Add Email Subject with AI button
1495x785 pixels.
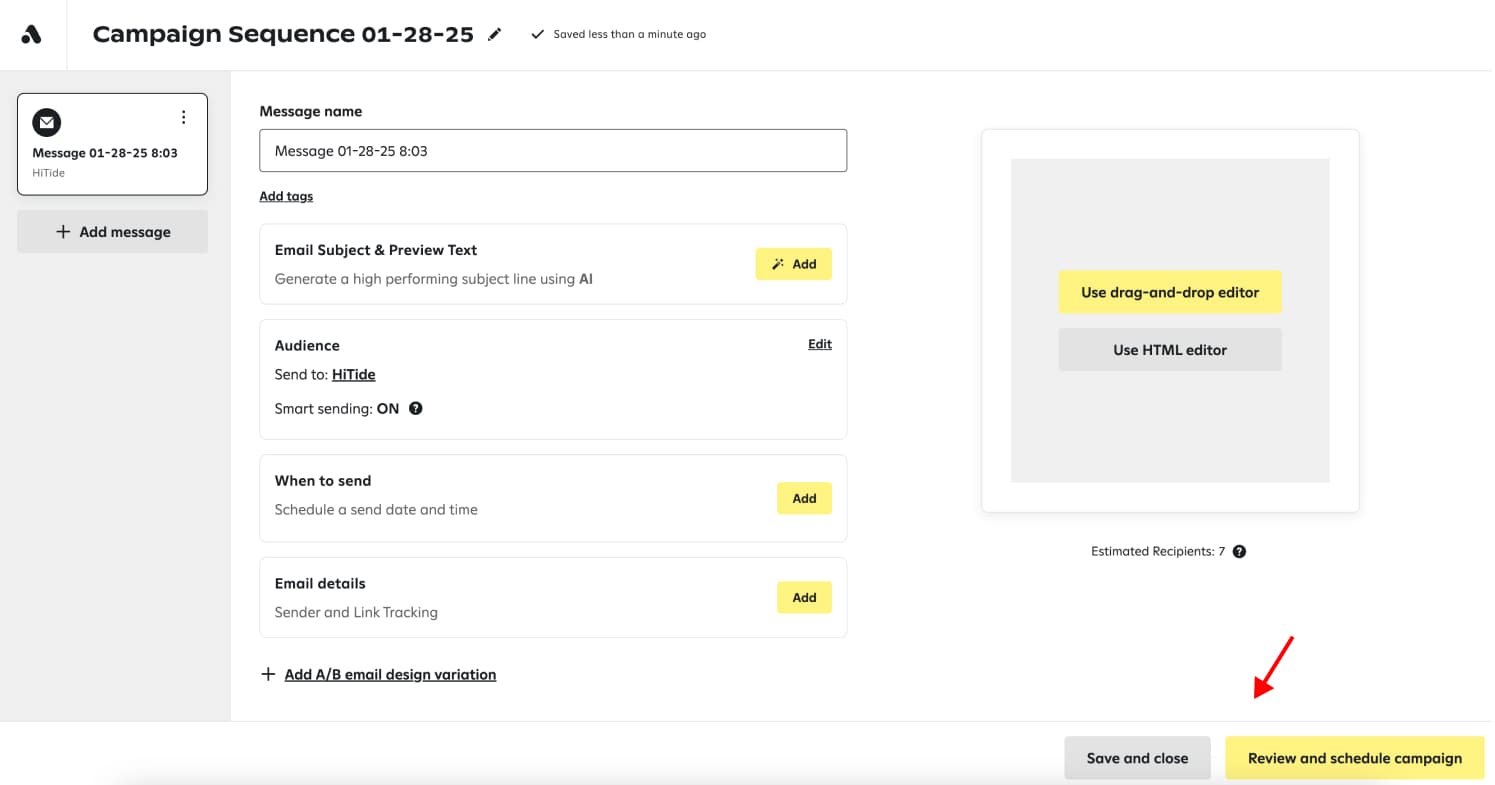click(793, 264)
